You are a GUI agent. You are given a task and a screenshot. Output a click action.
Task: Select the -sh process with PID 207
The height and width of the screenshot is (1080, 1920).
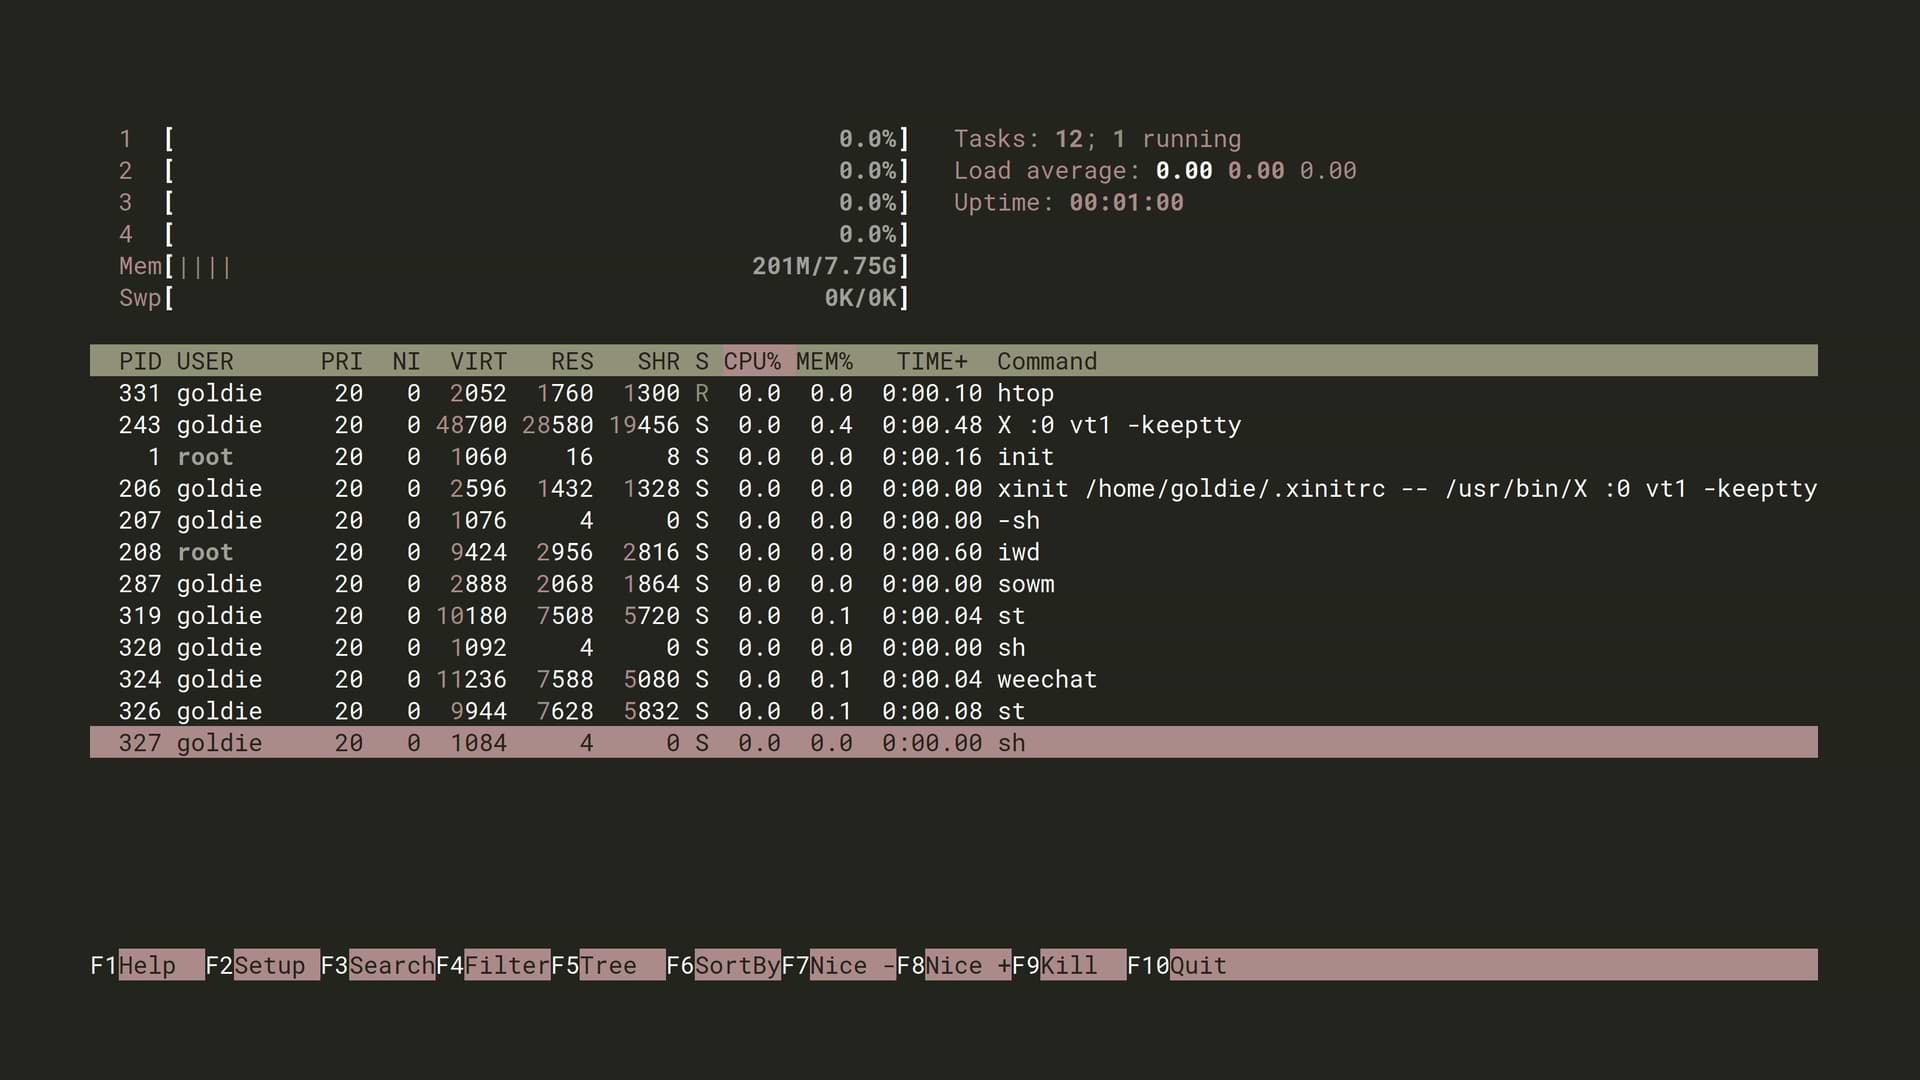tap(954, 520)
